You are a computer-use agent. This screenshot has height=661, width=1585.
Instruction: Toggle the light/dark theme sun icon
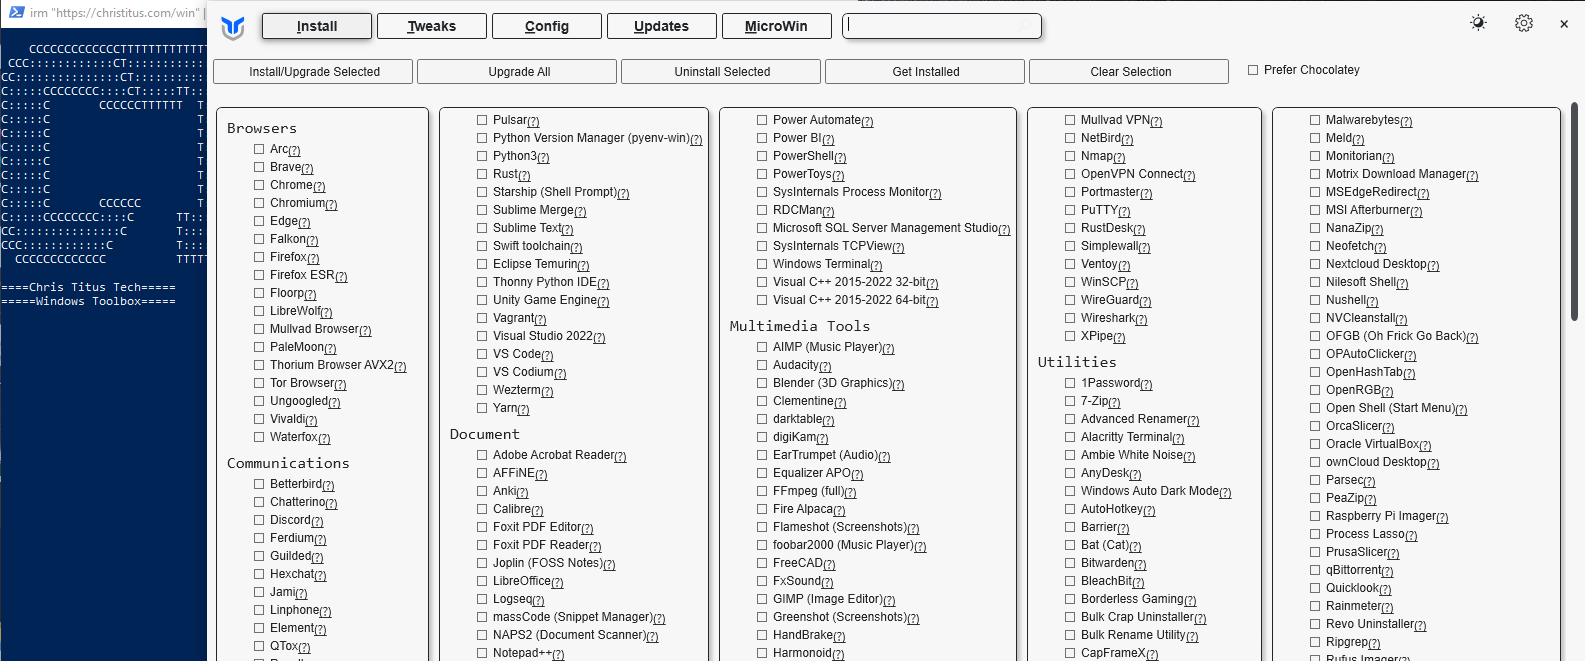pyautogui.click(x=1478, y=23)
